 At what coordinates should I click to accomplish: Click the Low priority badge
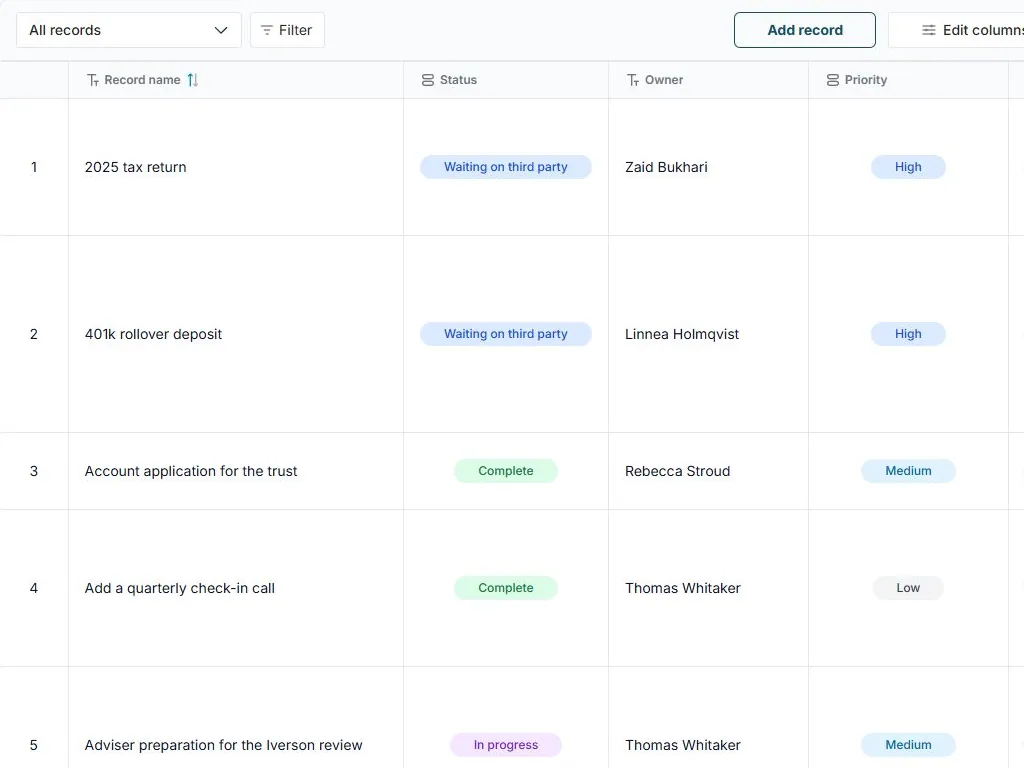click(908, 588)
